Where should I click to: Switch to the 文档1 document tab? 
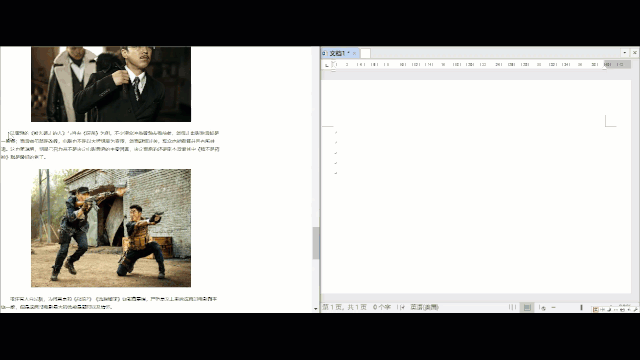tap(339, 53)
